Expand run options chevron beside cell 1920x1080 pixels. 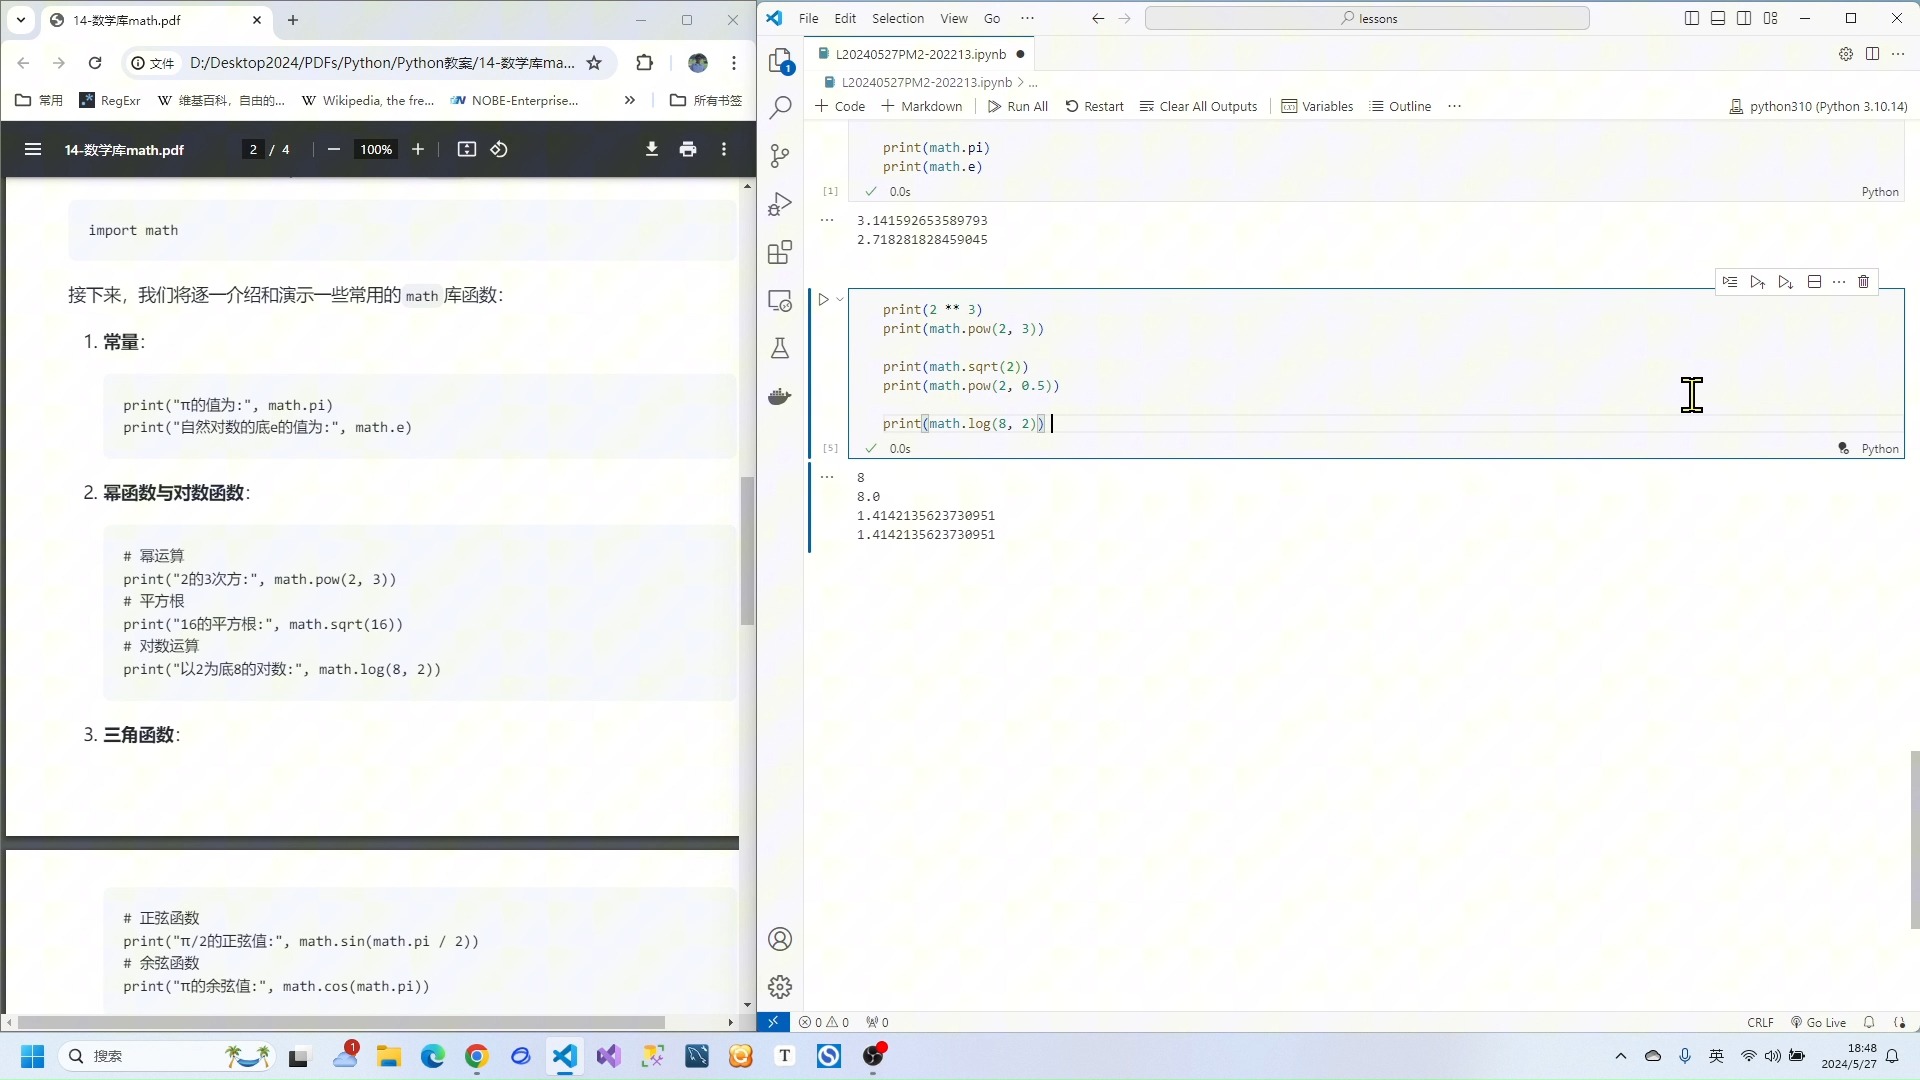coord(840,299)
